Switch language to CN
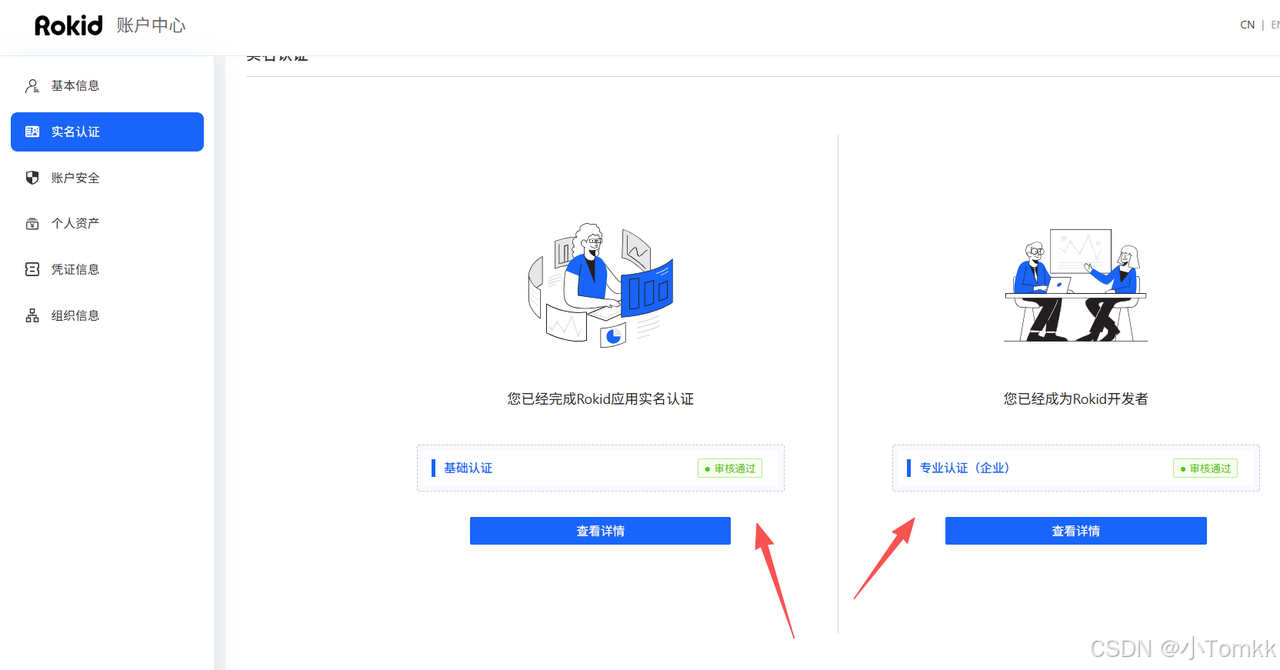Image resolution: width=1280 pixels, height=670 pixels. [1247, 25]
